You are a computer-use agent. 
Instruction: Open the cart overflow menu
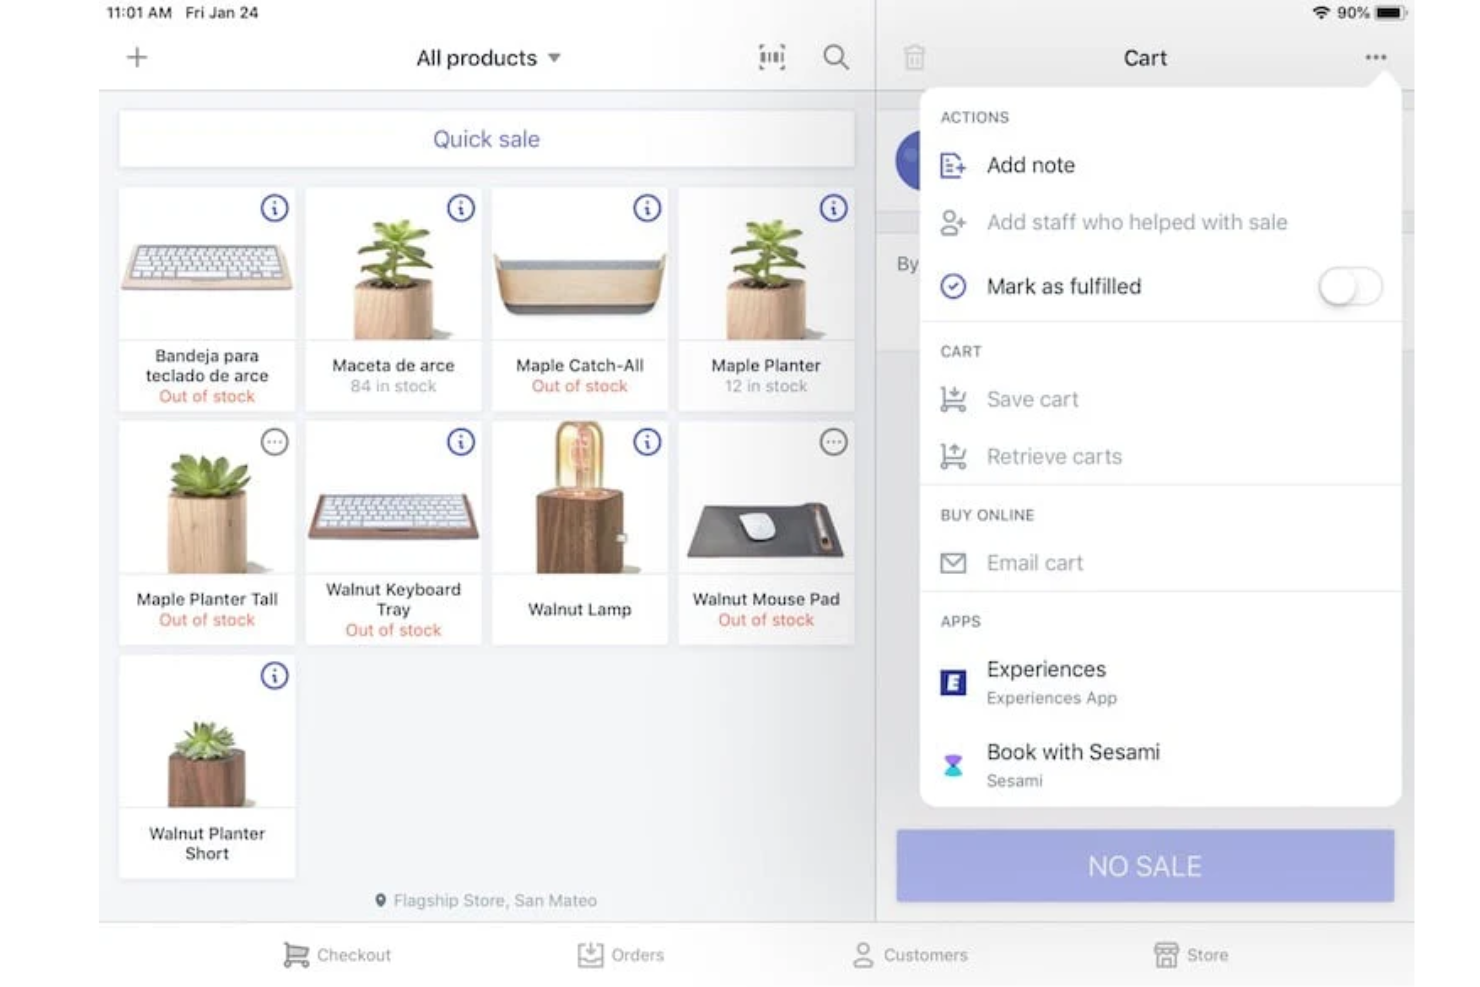tap(1375, 57)
